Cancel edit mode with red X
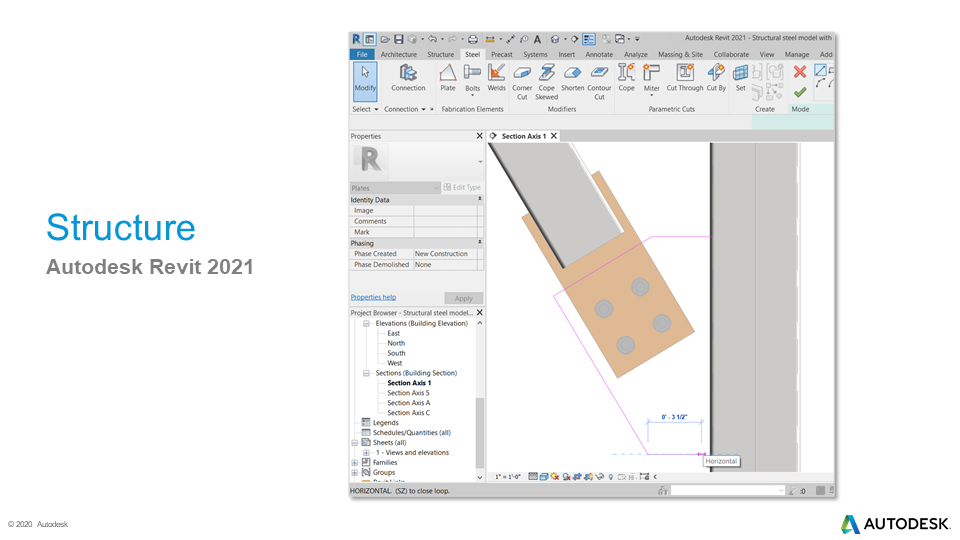 [799, 71]
